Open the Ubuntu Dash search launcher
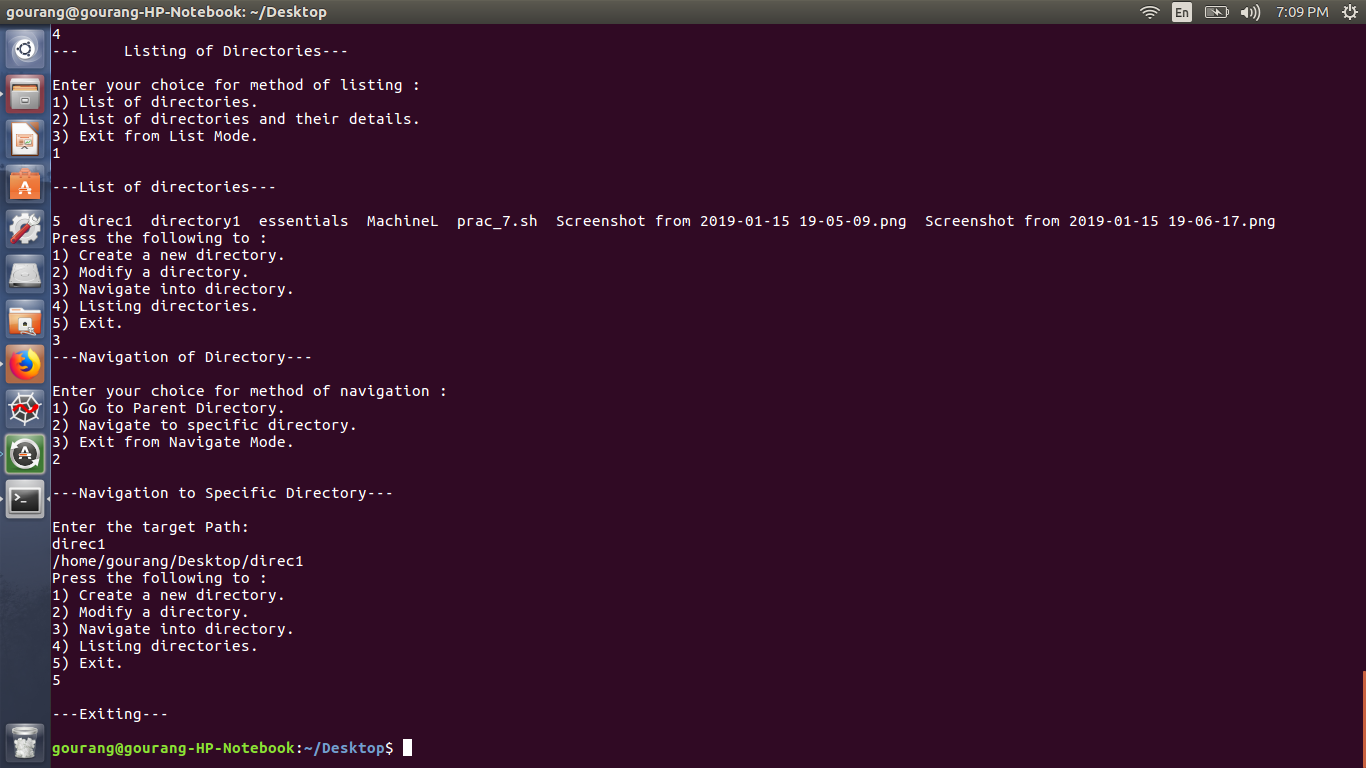This screenshot has height=768, width=1366. coord(25,48)
